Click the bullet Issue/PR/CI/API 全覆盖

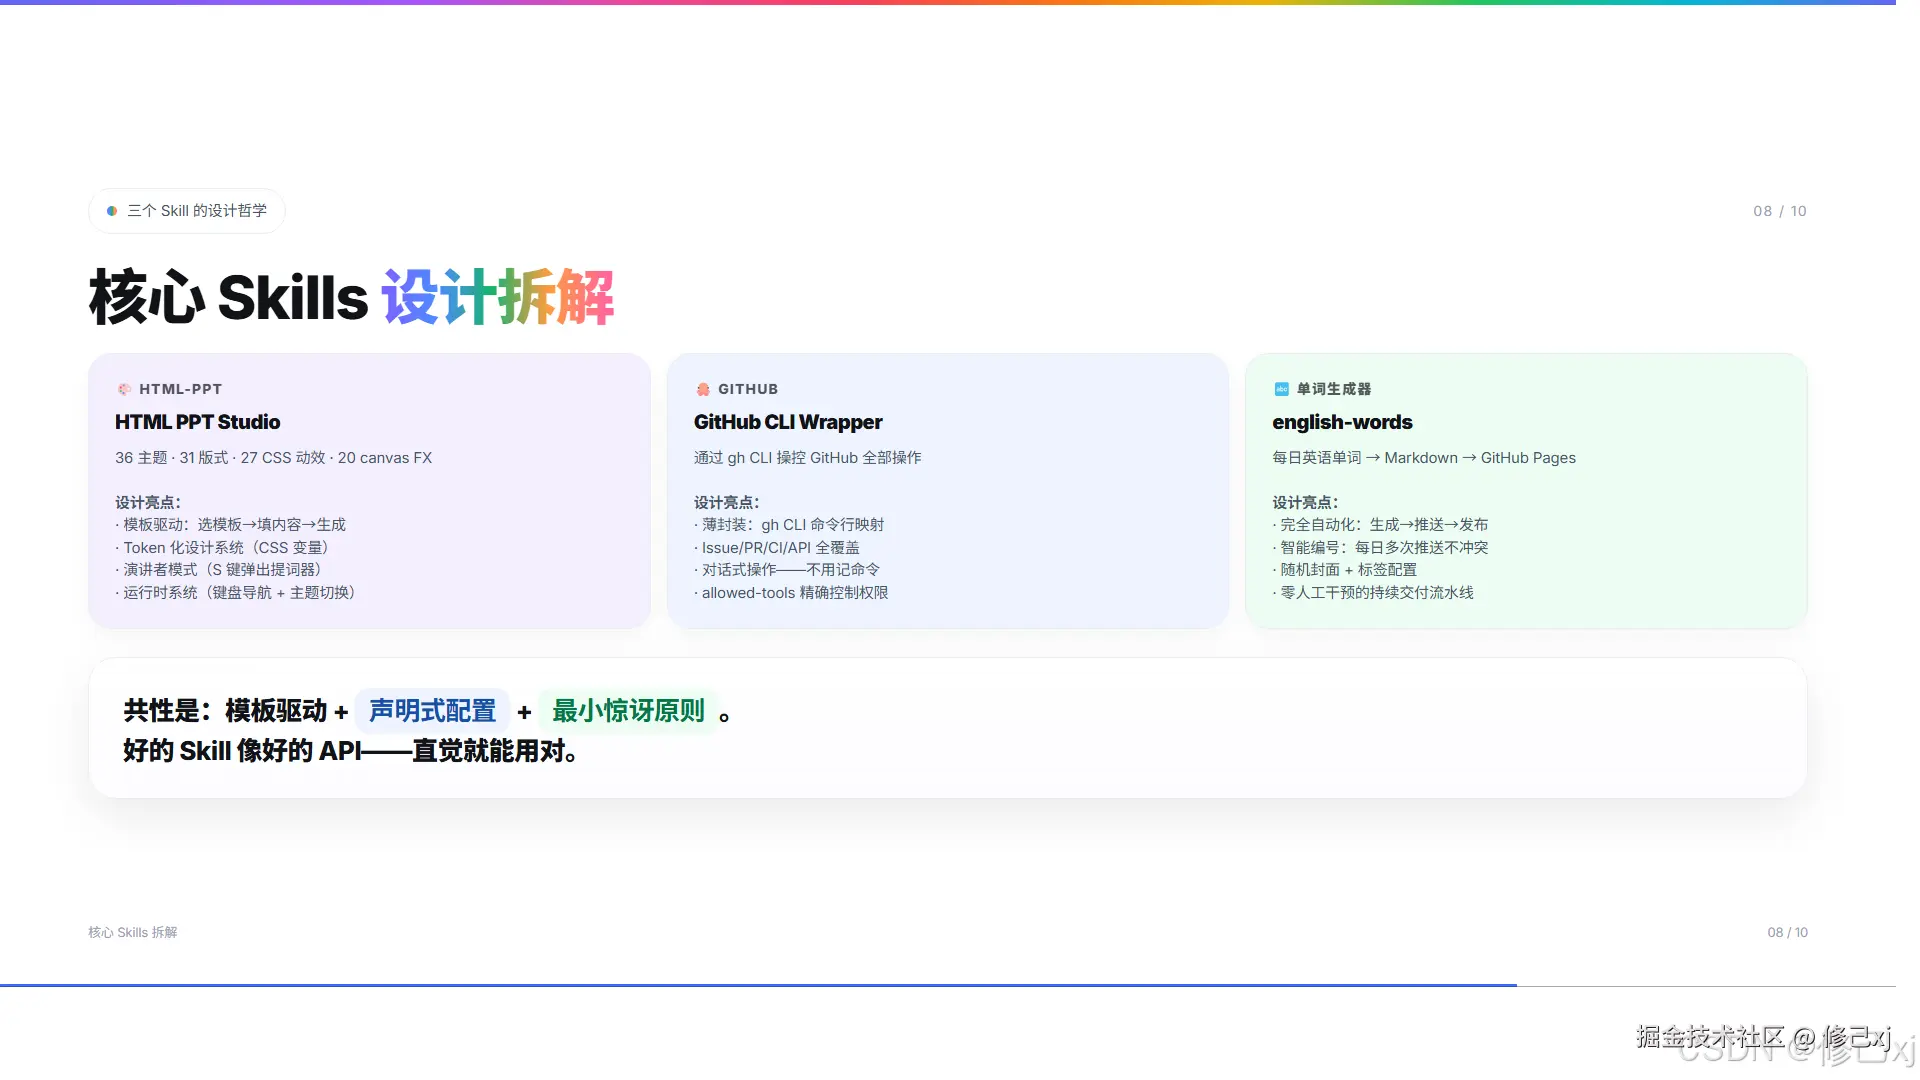[x=777, y=548]
